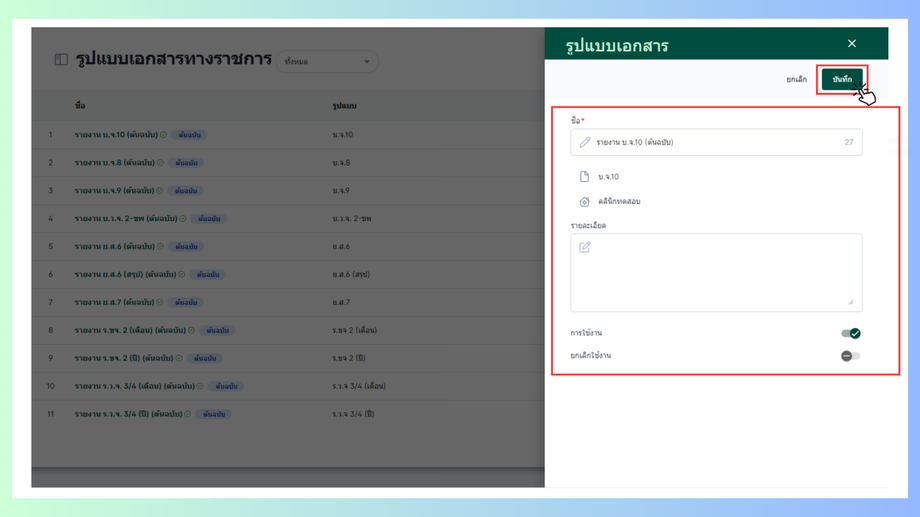This screenshot has width=920, height=517.
Task: Open รายงาน ร.ขจ. 2 (เดือน) (ต้นฉบับ) row
Action: click(x=130, y=330)
